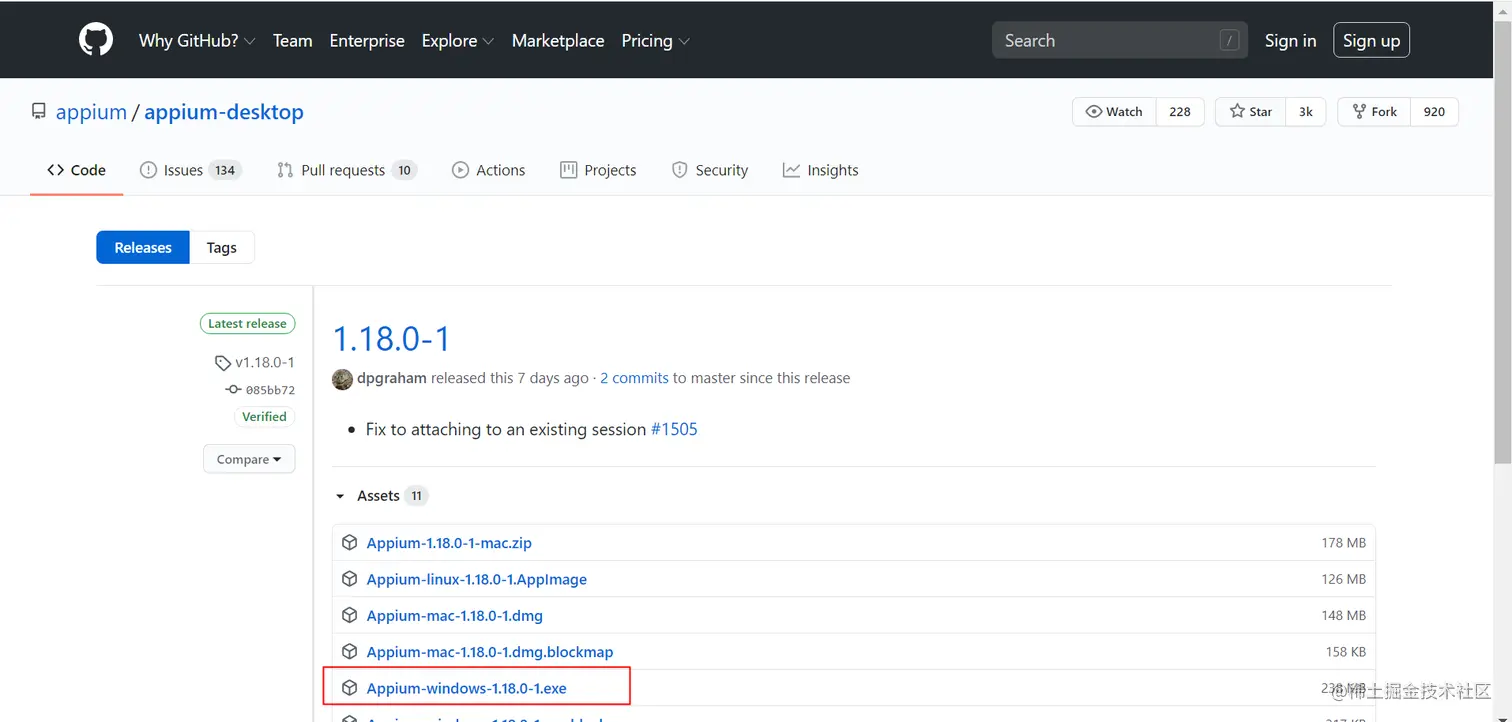Open the Projects tab

point(598,170)
